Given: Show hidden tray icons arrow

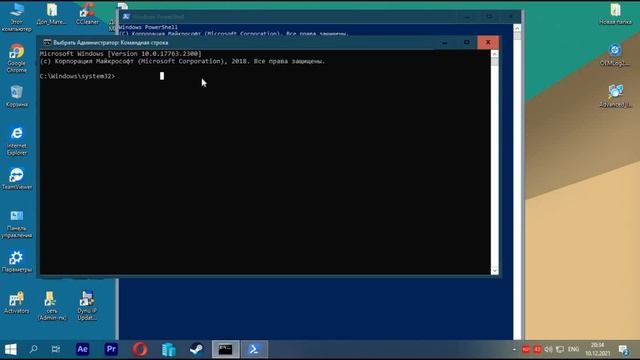Looking at the screenshot, I should tap(514, 349).
